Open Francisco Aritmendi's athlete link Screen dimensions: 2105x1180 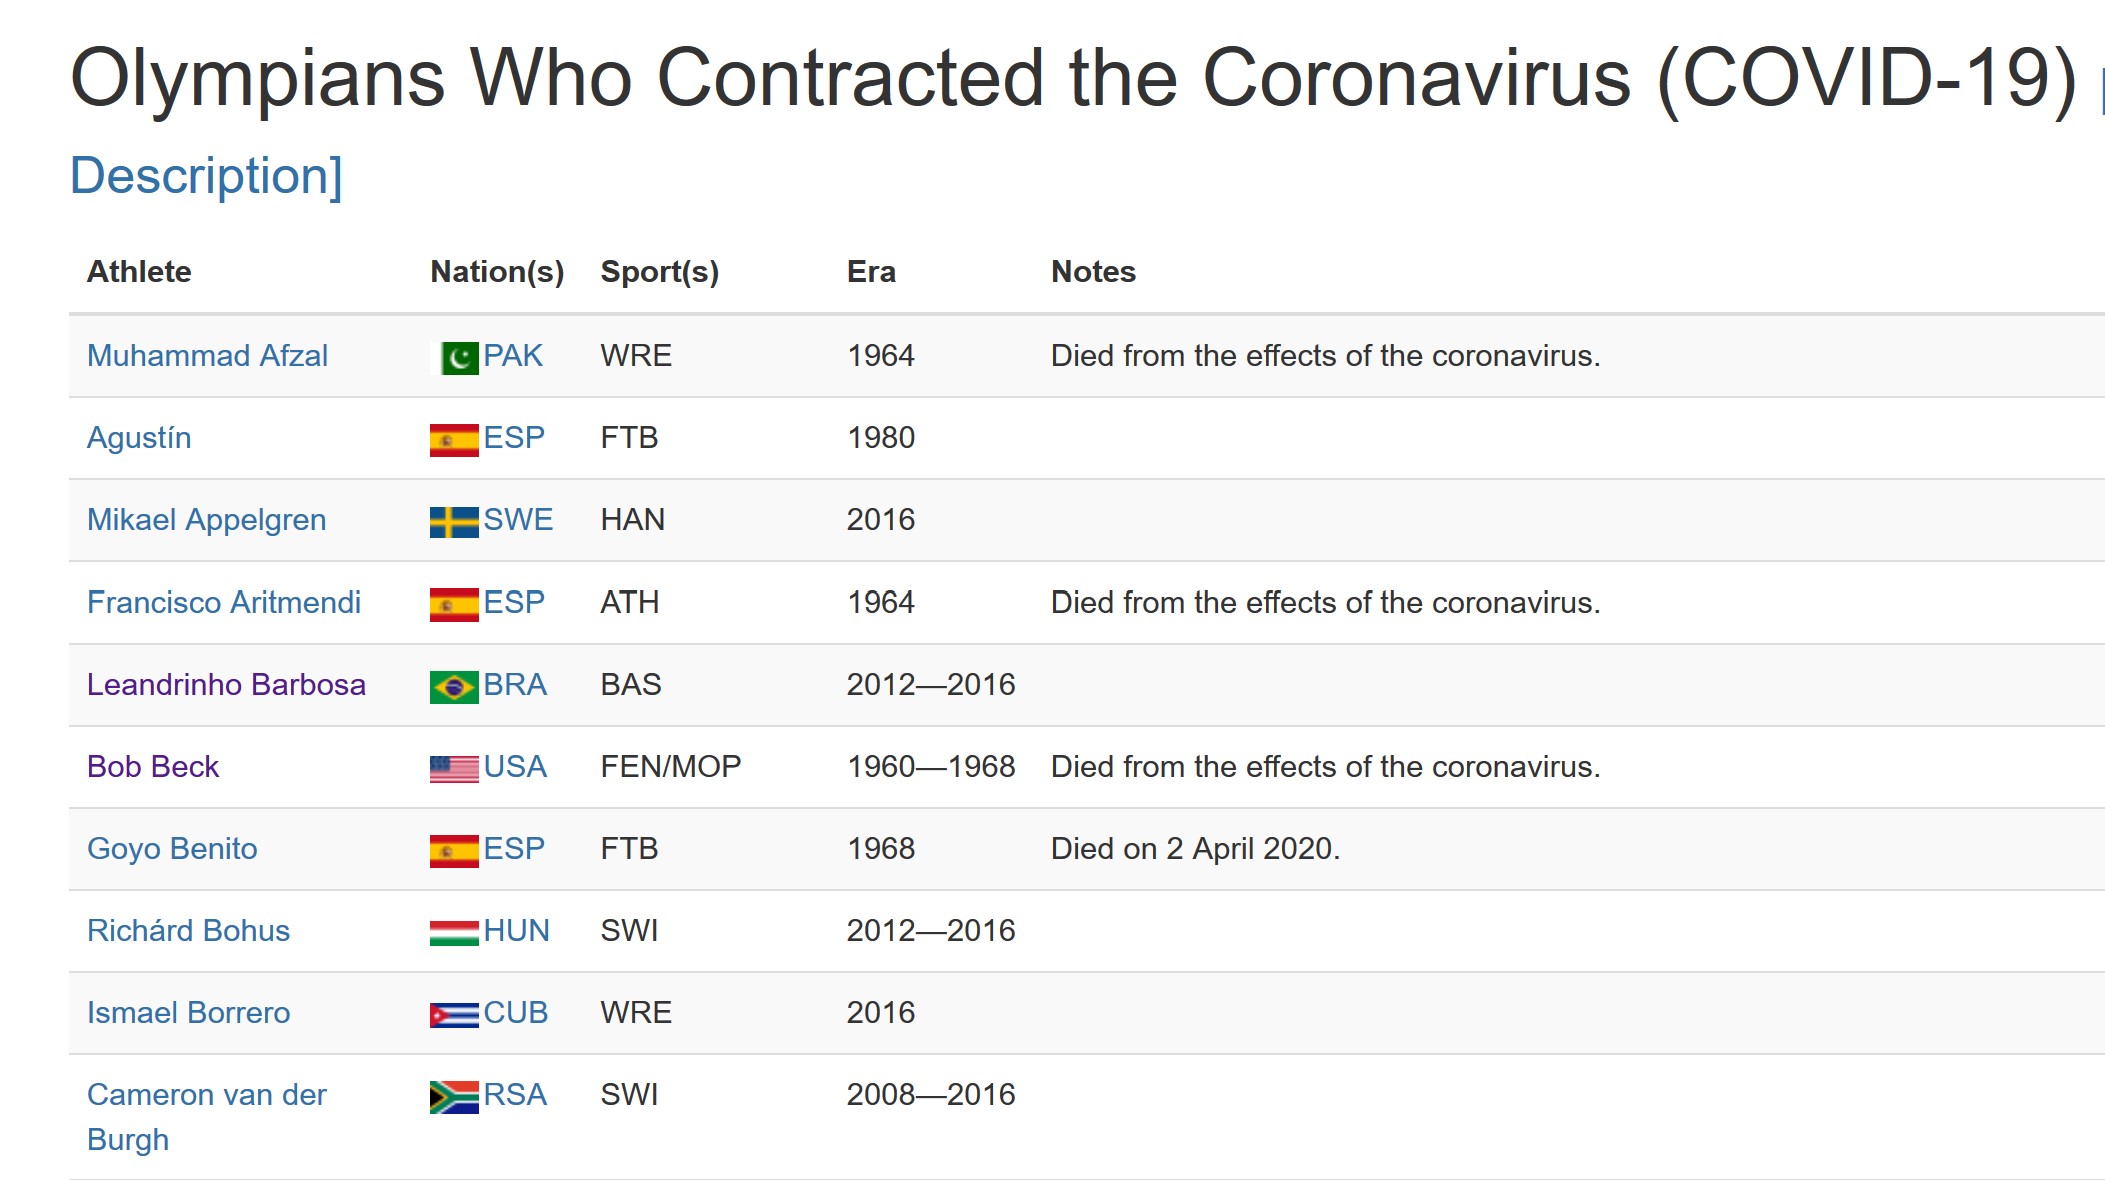[x=224, y=603]
